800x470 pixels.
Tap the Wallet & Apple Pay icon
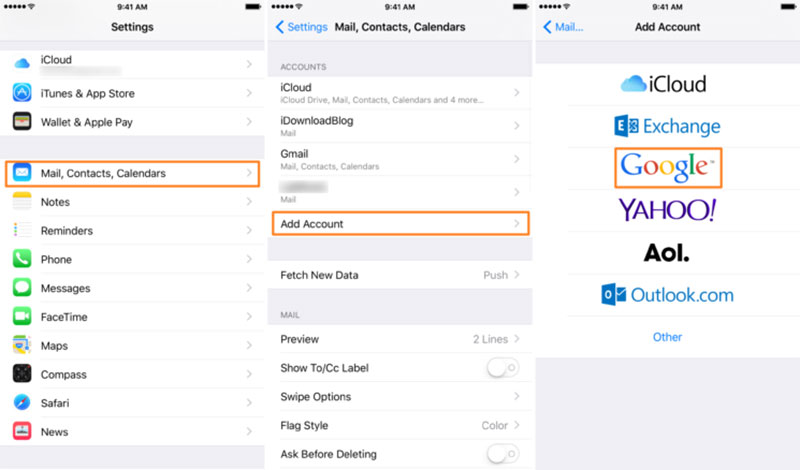coord(22,122)
